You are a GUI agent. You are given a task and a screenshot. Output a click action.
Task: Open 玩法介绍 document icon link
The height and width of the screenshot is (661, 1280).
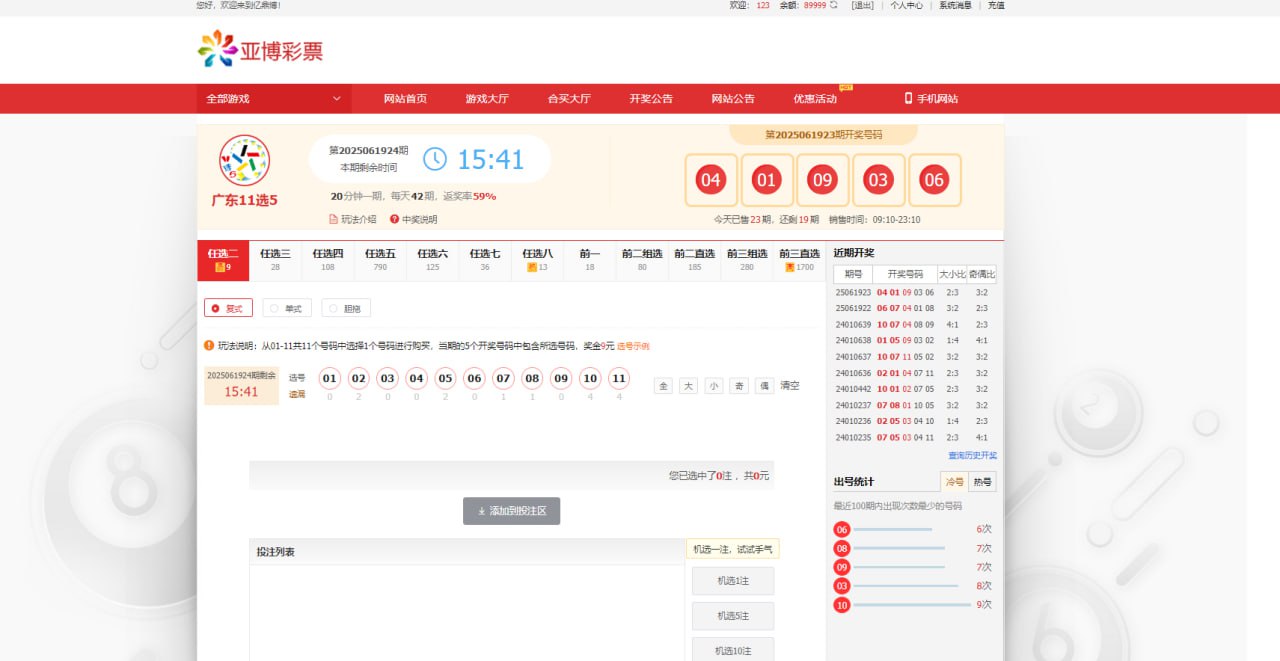click(x=334, y=219)
